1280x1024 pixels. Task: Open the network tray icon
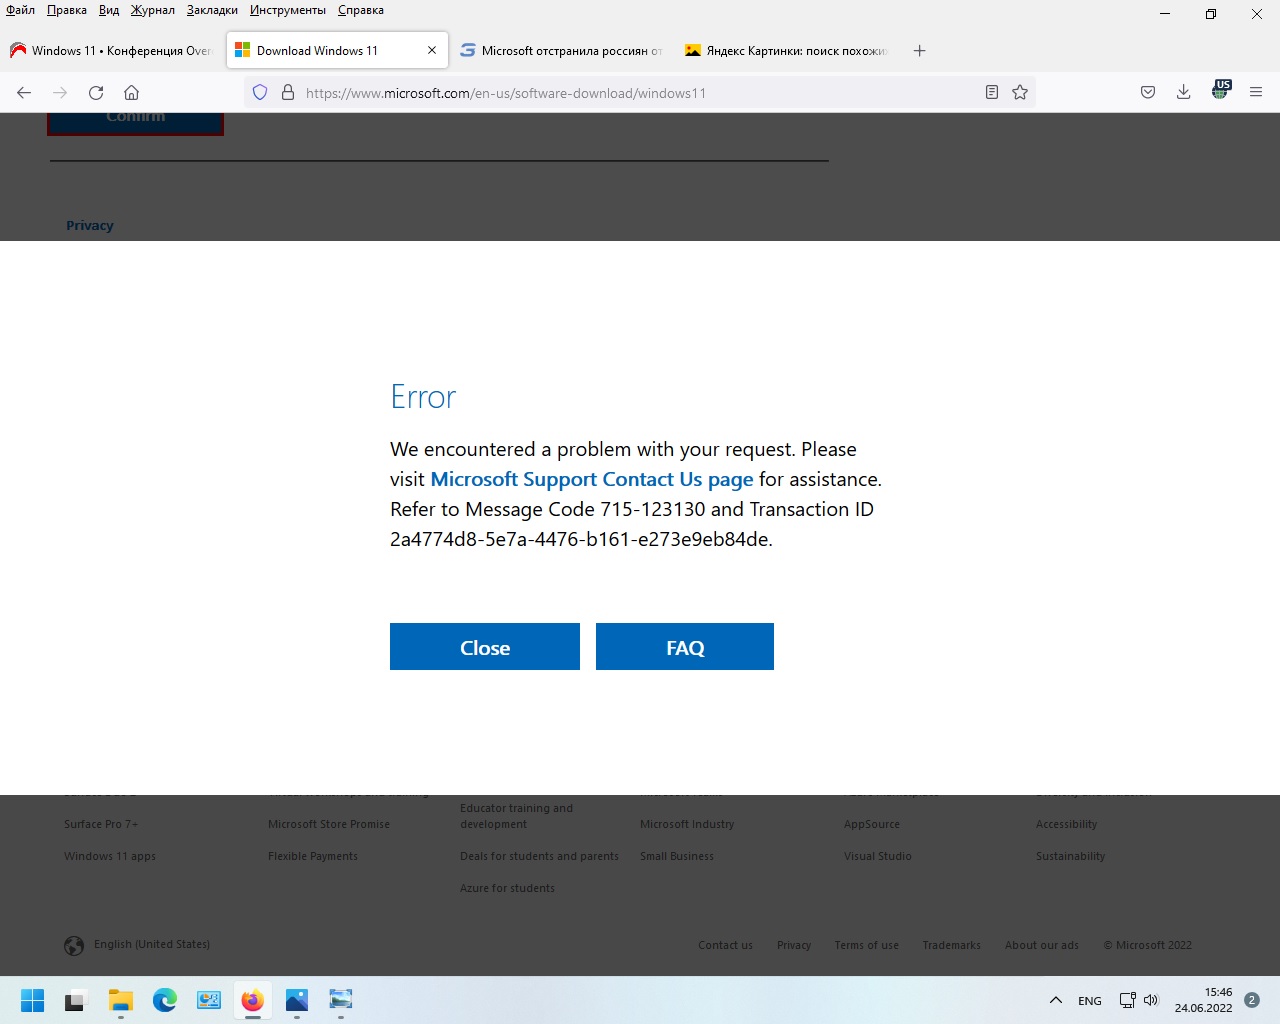pos(1128,1000)
